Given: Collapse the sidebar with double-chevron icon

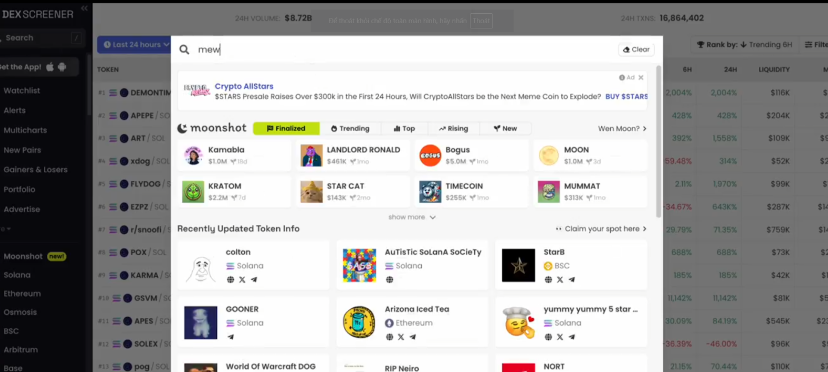Looking at the screenshot, I should pyautogui.click(x=84, y=8).
